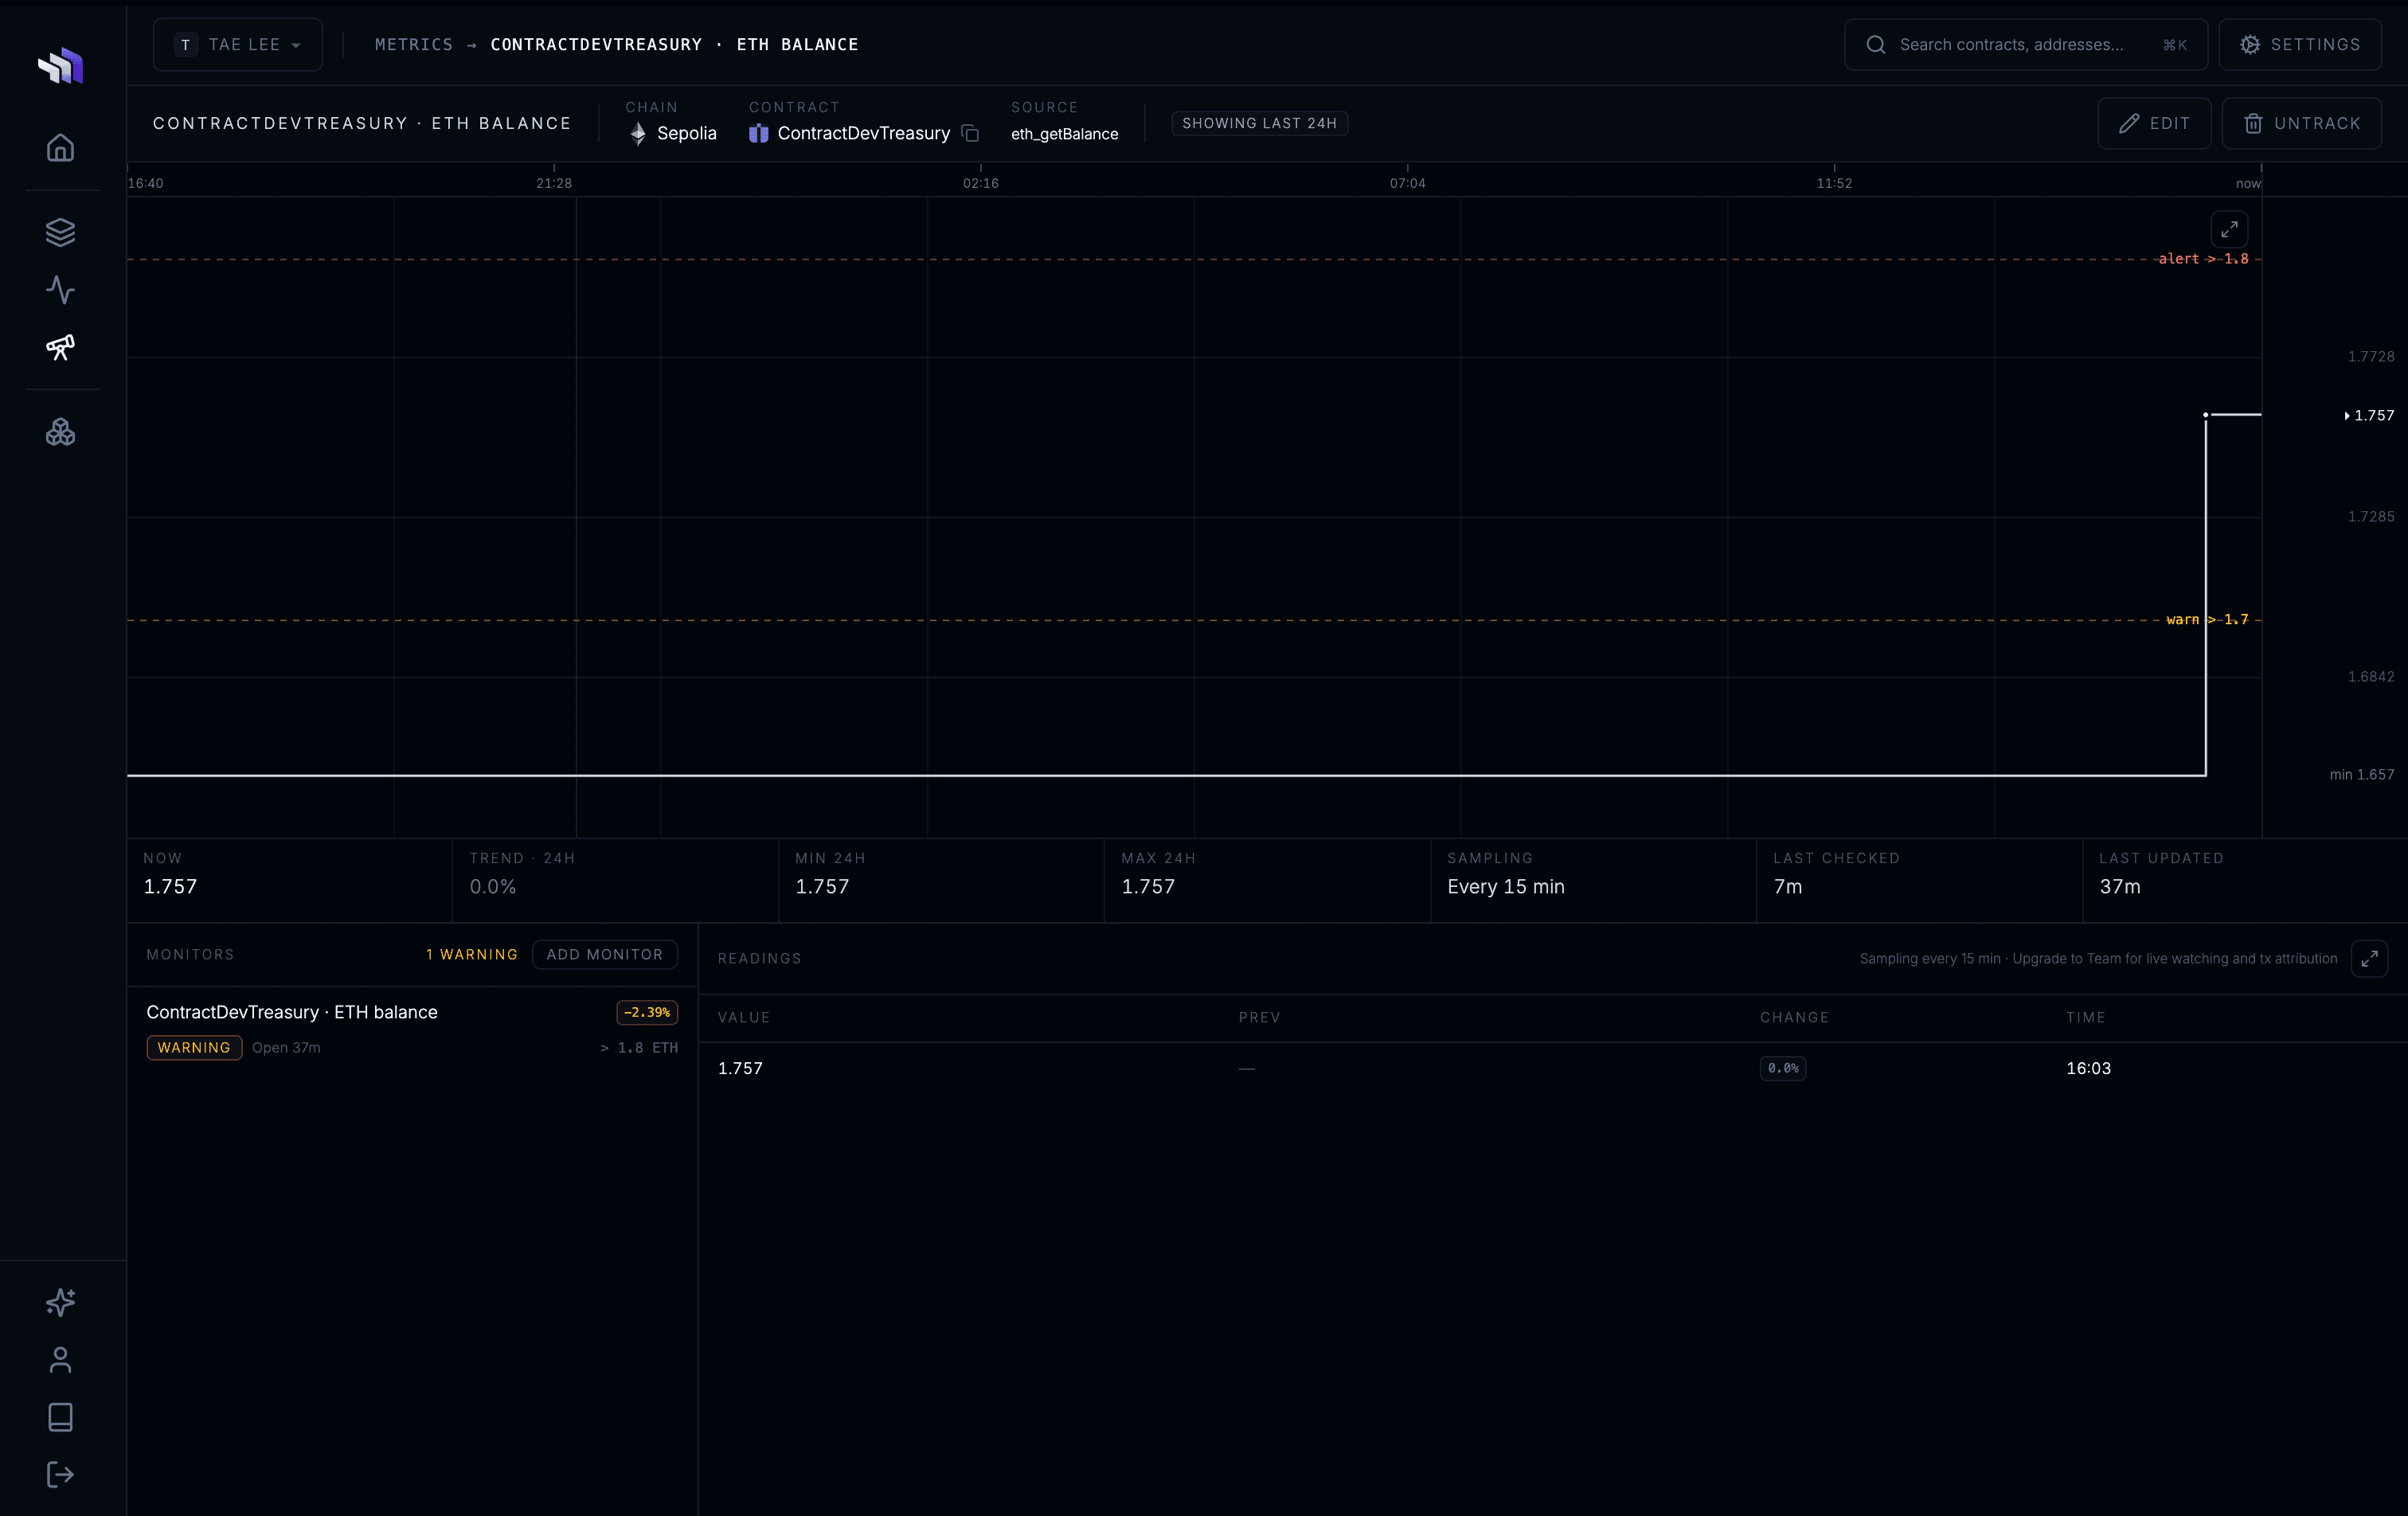Viewport: 2408px width, 1516px height.
Task: Expand the Readings table
Action: [2369, 958]
